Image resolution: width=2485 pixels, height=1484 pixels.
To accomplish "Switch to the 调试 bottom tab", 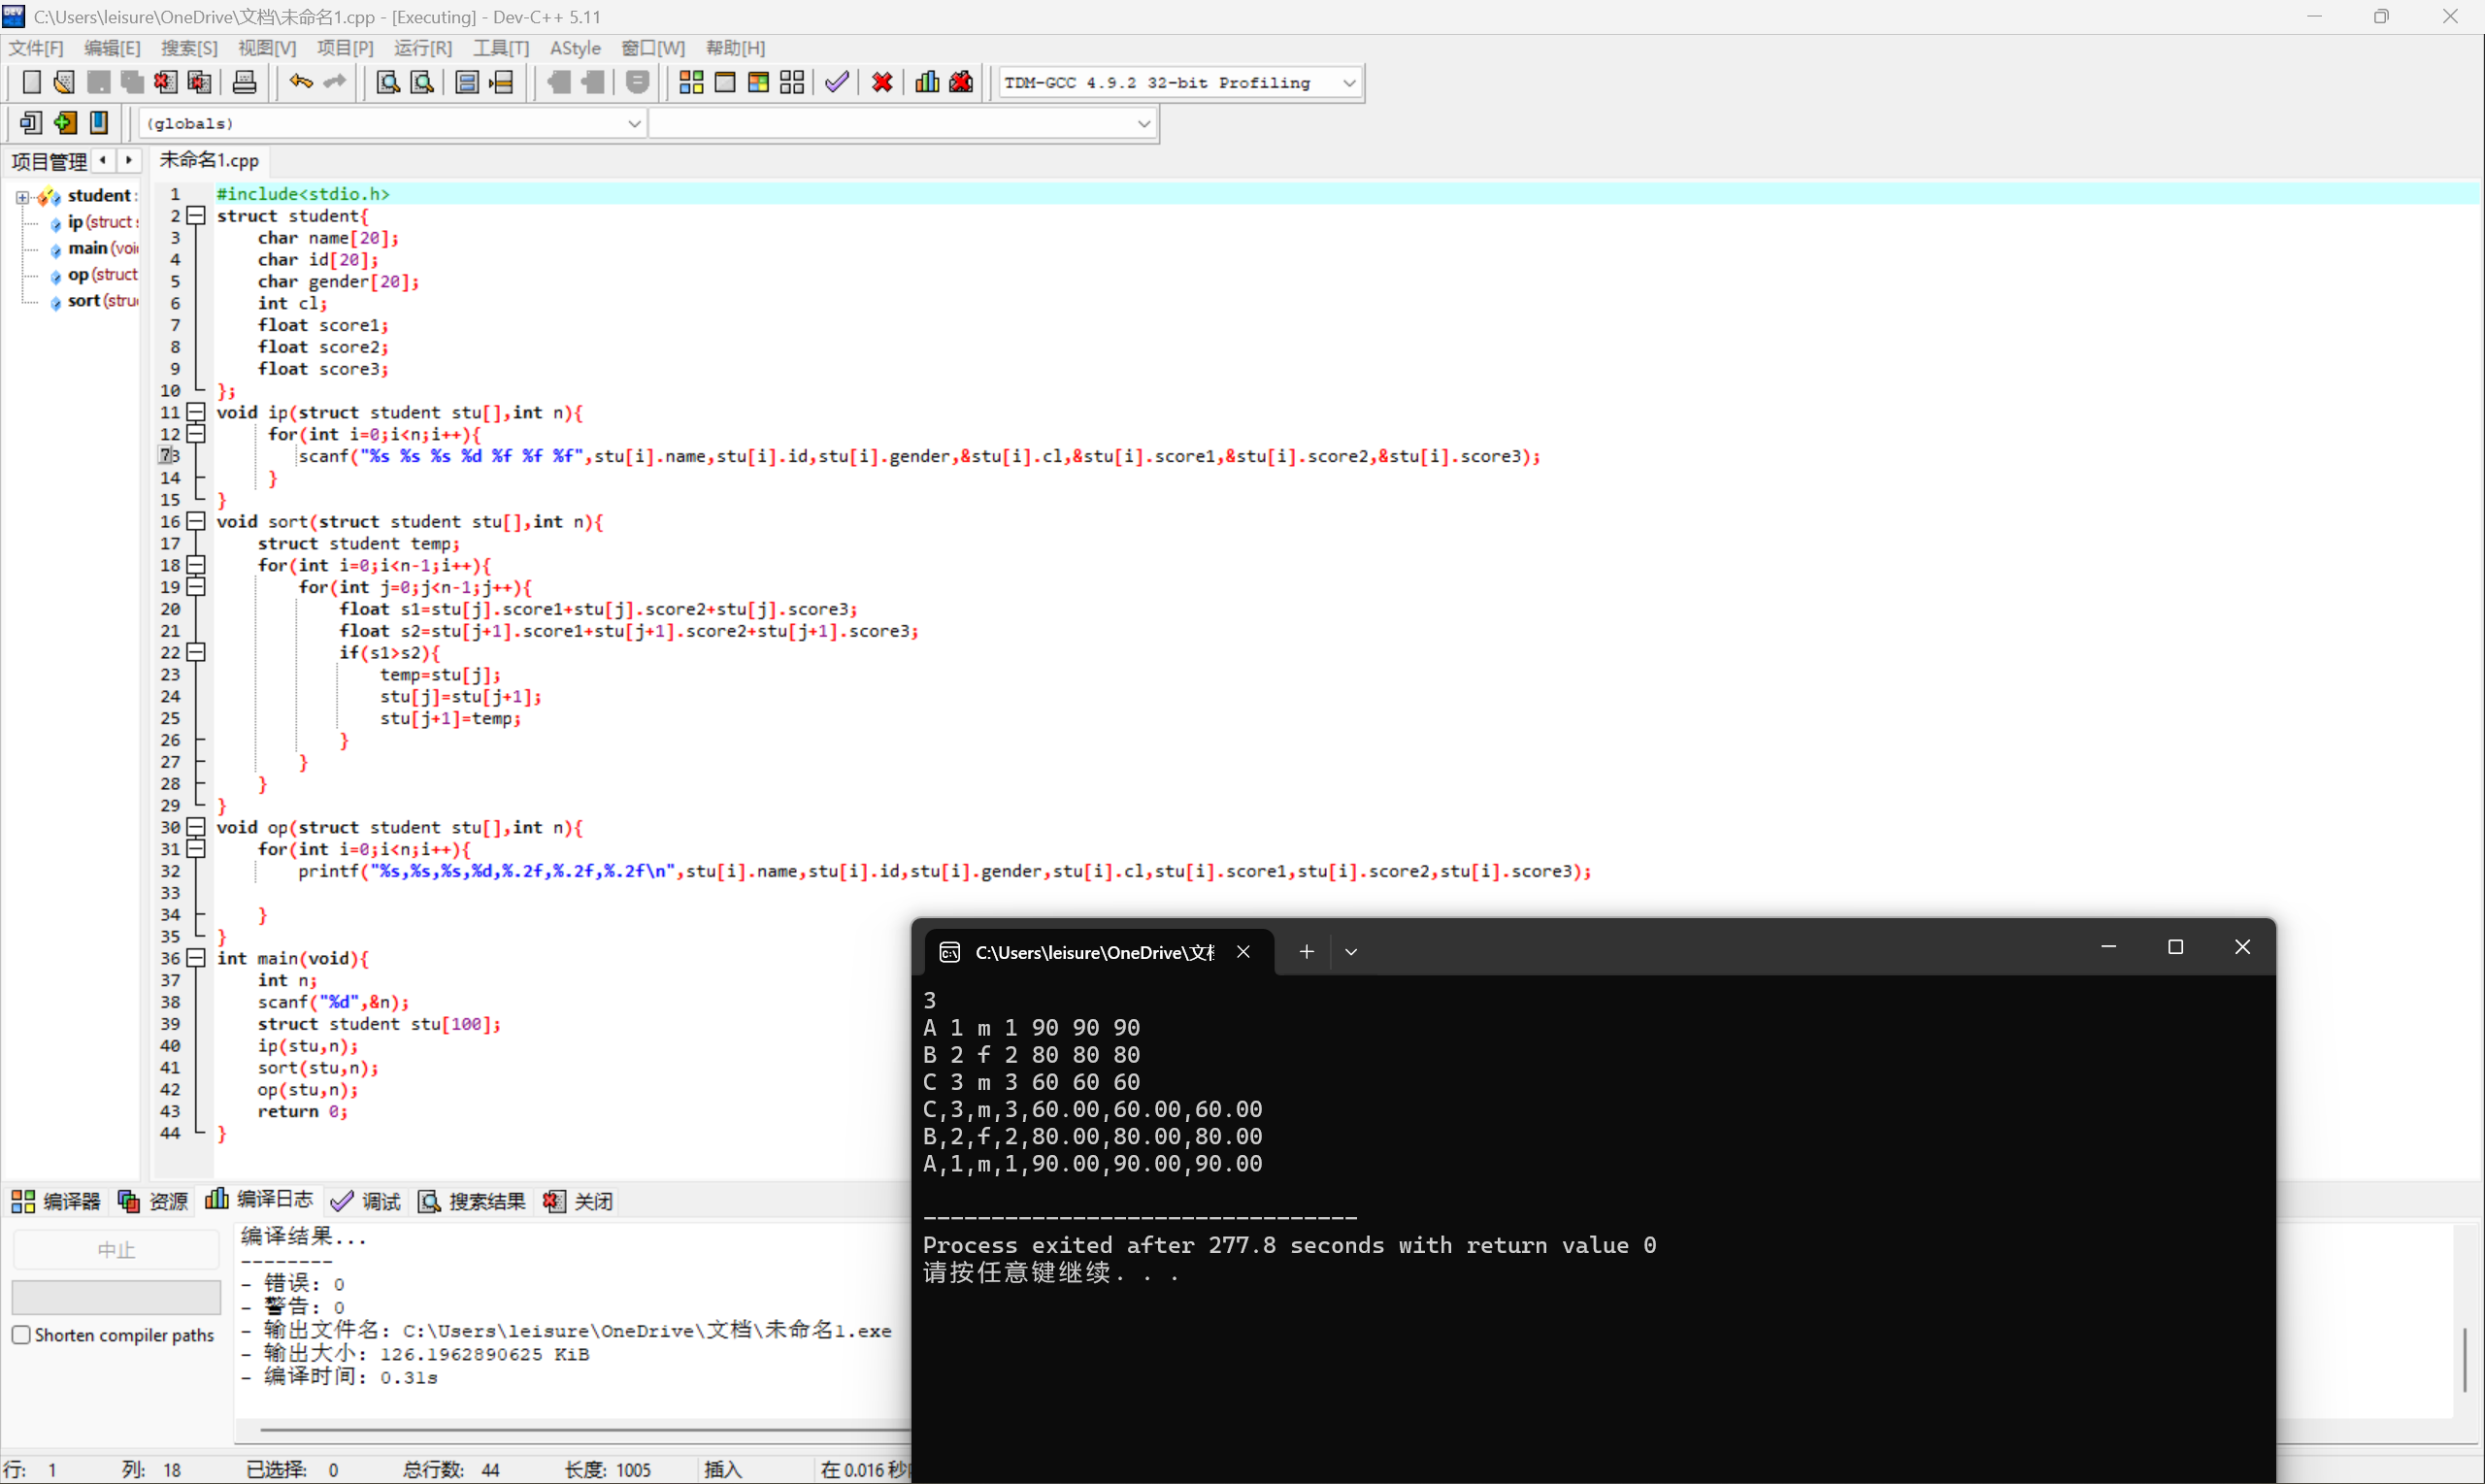I will 380,1201.
